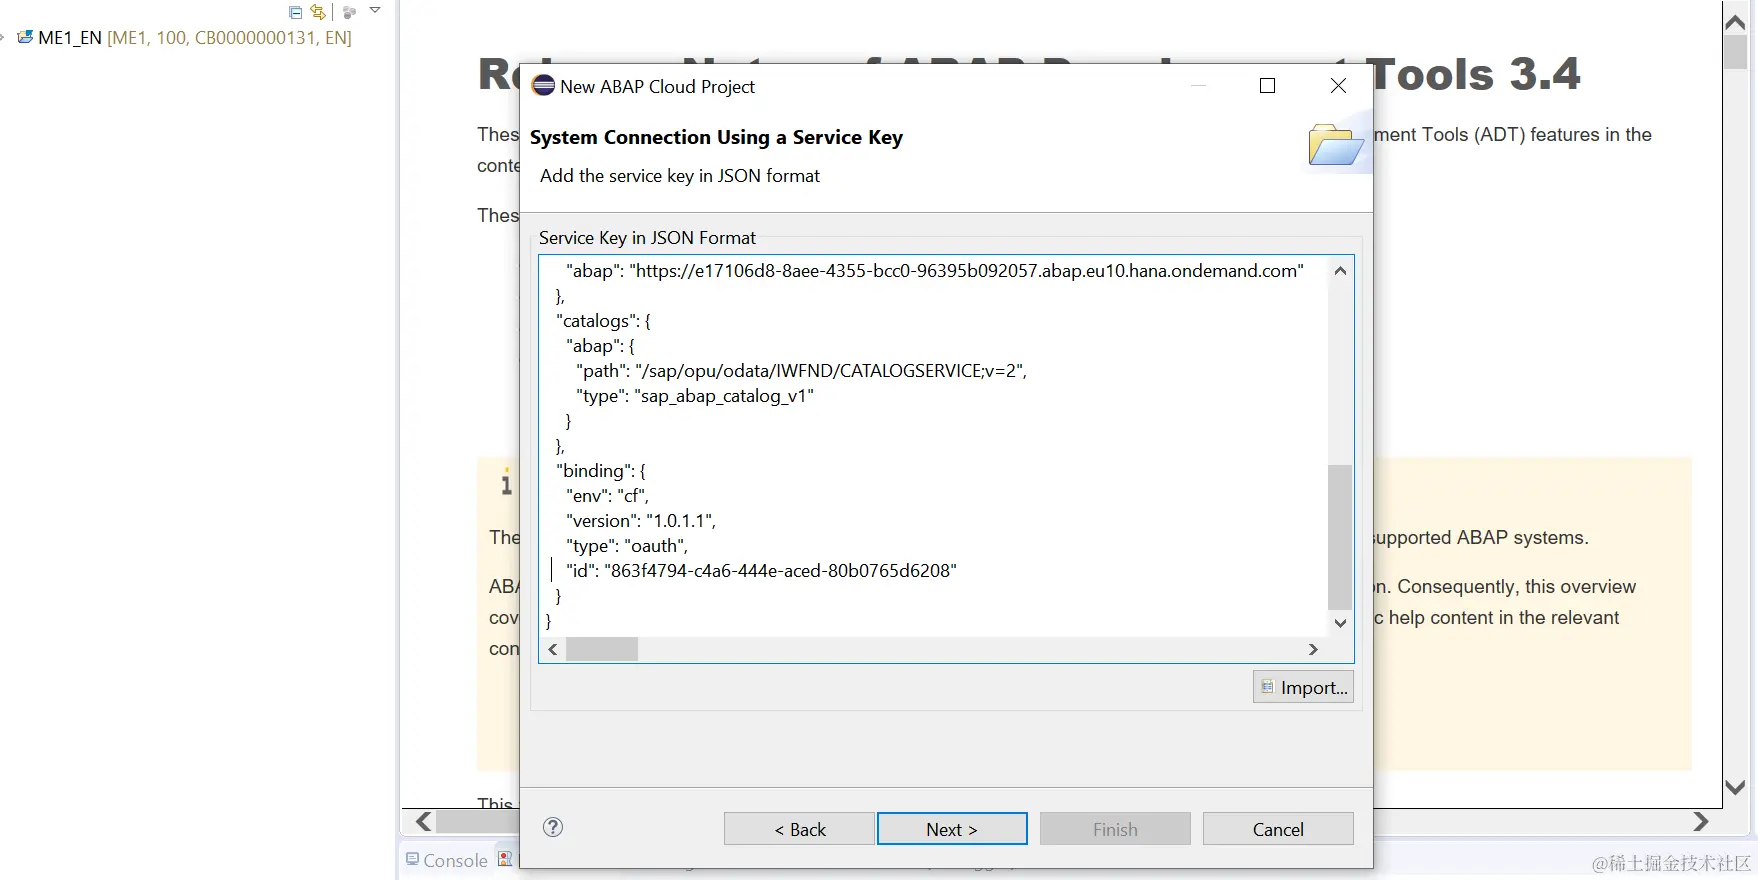The height and width of the screenshot is (880, 1758).
Task: Click the JSON area vertical scrollbar thumb
Action: pyautogui.click(x=1340, y=537)
